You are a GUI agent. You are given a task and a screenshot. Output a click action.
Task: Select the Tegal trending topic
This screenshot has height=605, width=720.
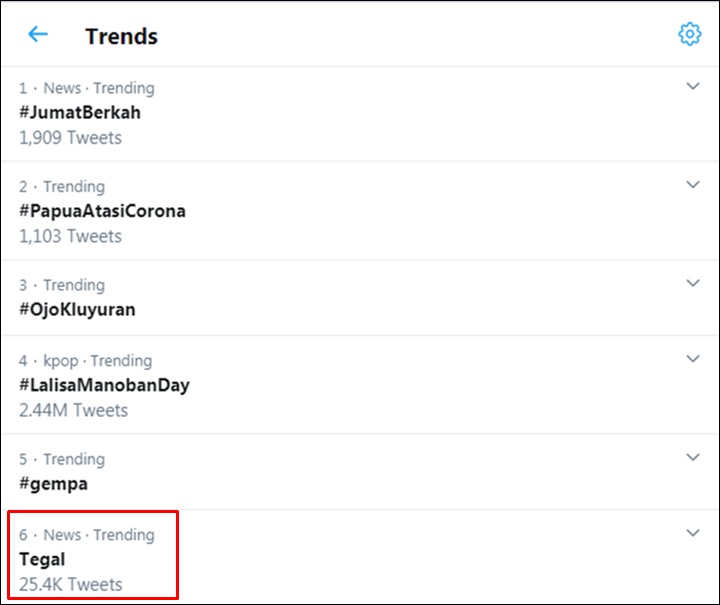pyautogui.click(x=42, y=560)
